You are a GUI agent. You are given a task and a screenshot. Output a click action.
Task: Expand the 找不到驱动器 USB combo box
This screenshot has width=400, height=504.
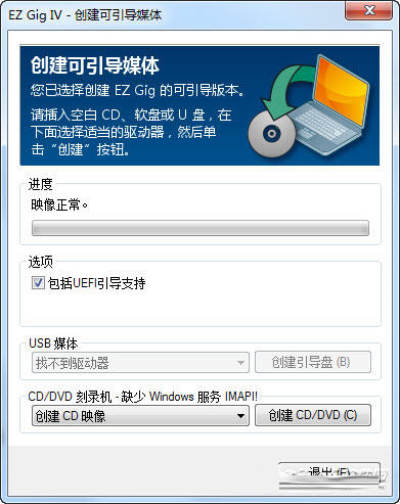141,362
